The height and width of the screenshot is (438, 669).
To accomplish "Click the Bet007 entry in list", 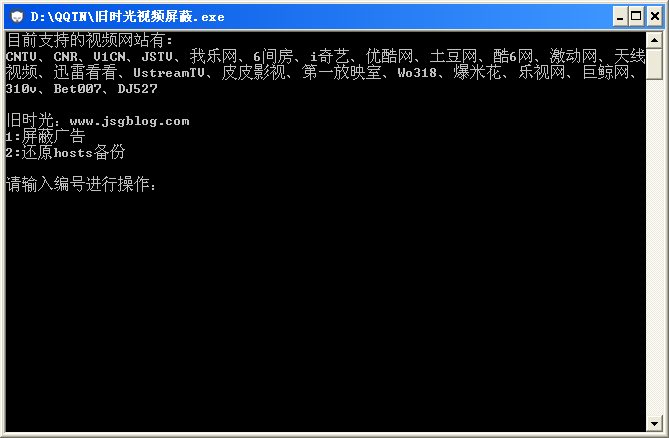I will (77, 89).
